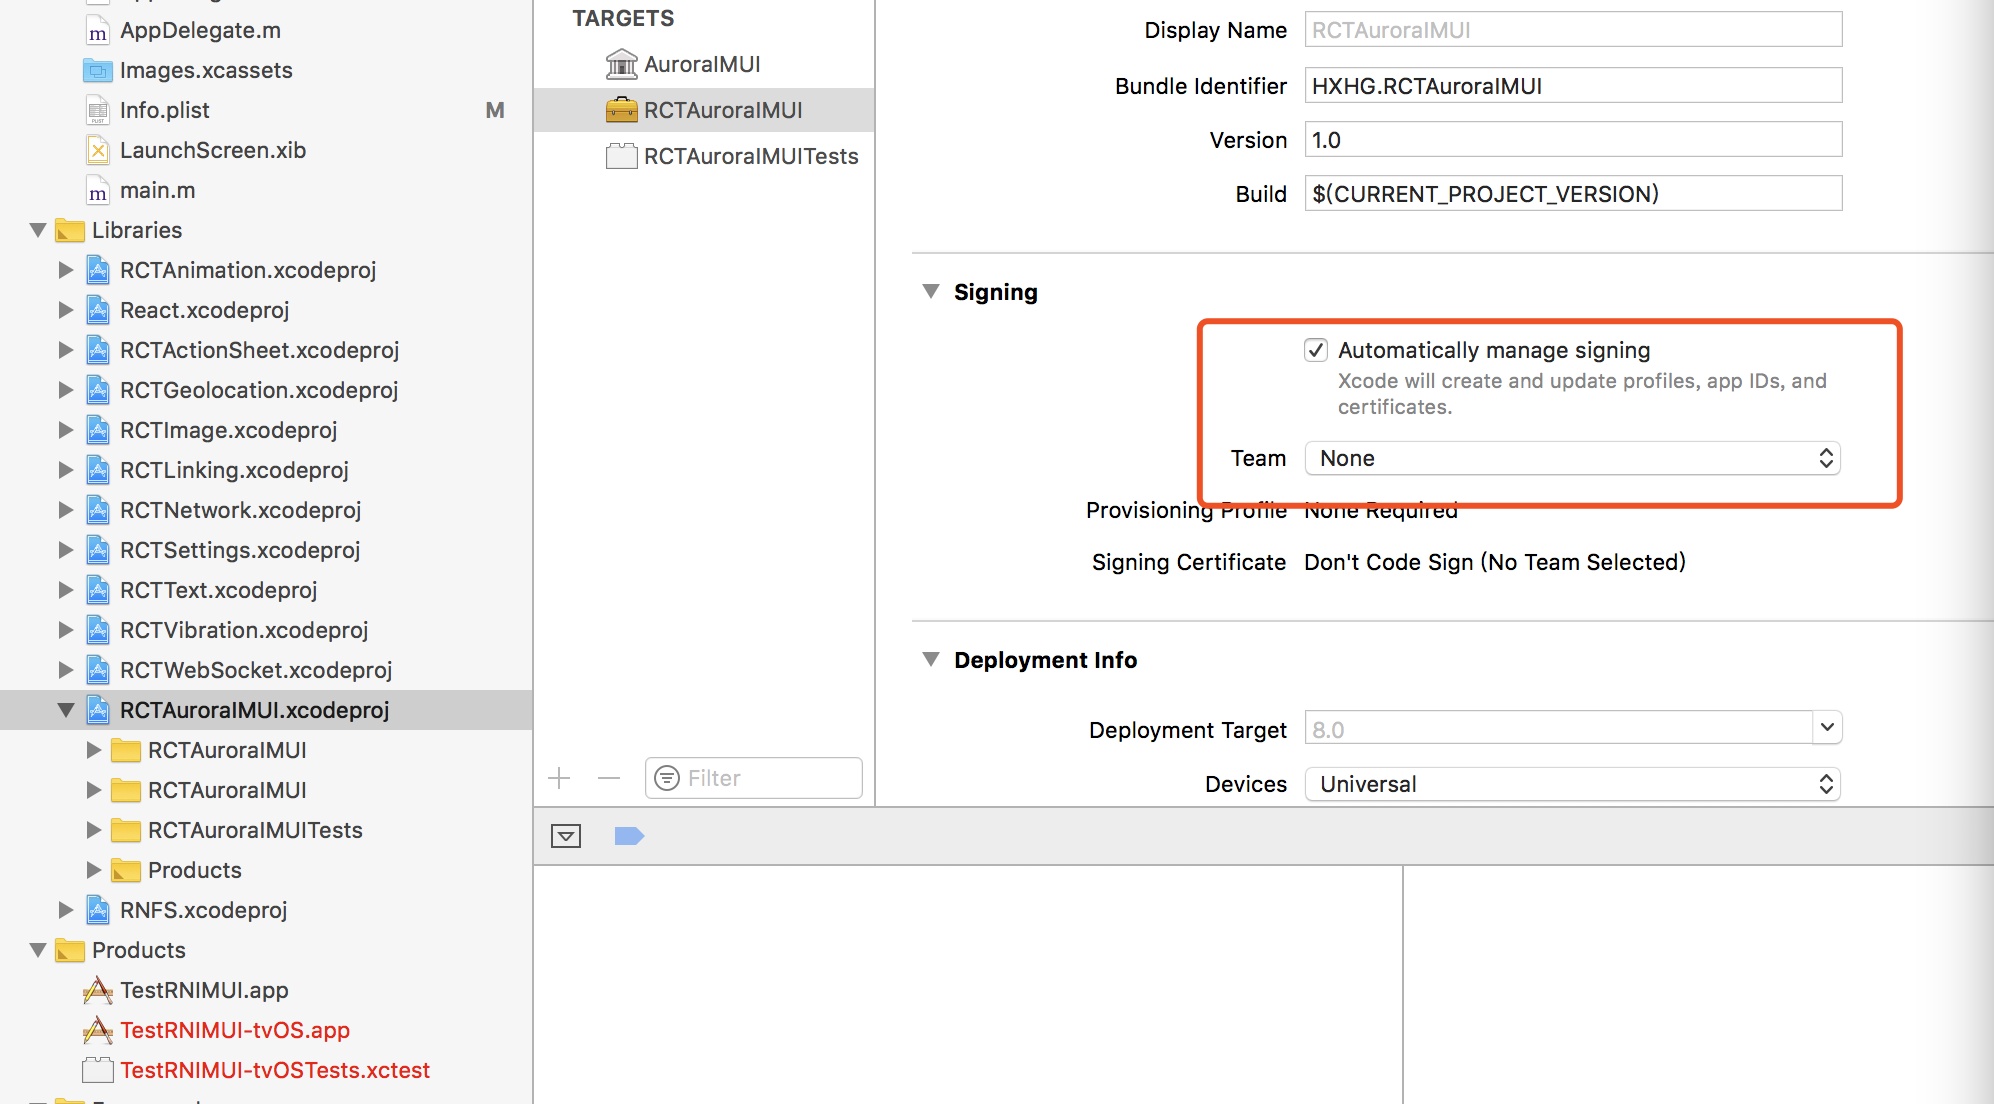Expand React.xcodeproj under Libraries
The height and width of the screenshot is (1104, 1994).
tap(65, 310)
